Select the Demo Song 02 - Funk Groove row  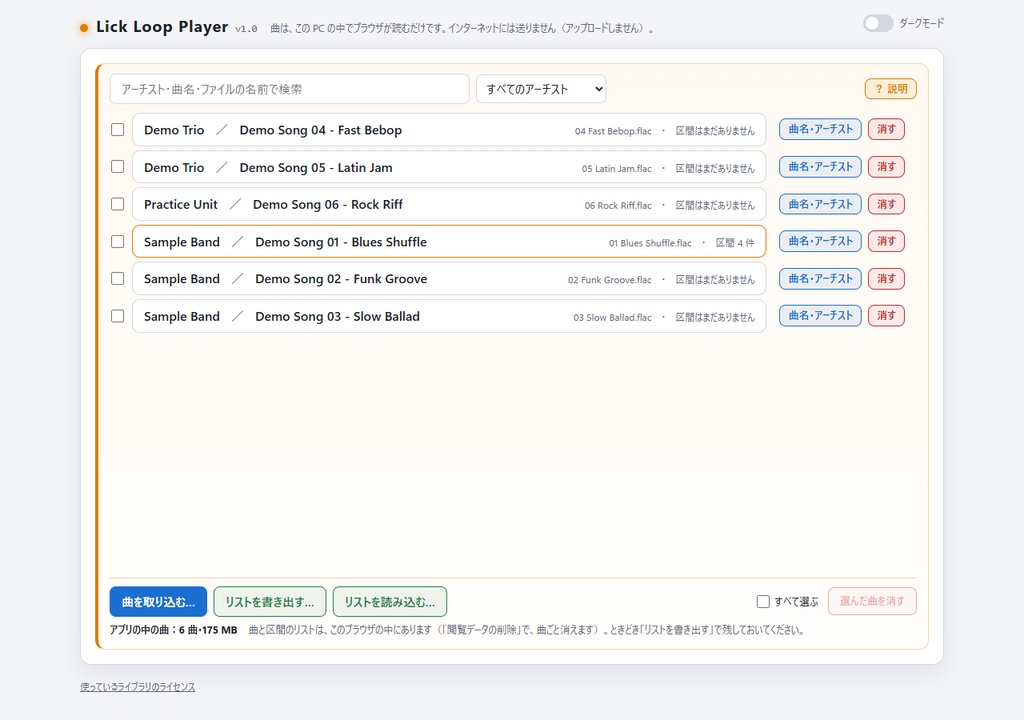(449, 279)
